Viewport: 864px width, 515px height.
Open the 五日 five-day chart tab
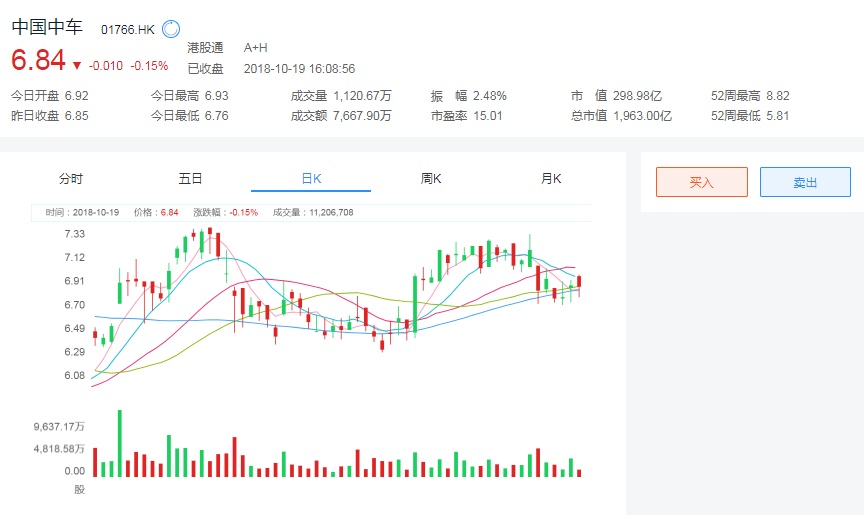click(191, 179)
